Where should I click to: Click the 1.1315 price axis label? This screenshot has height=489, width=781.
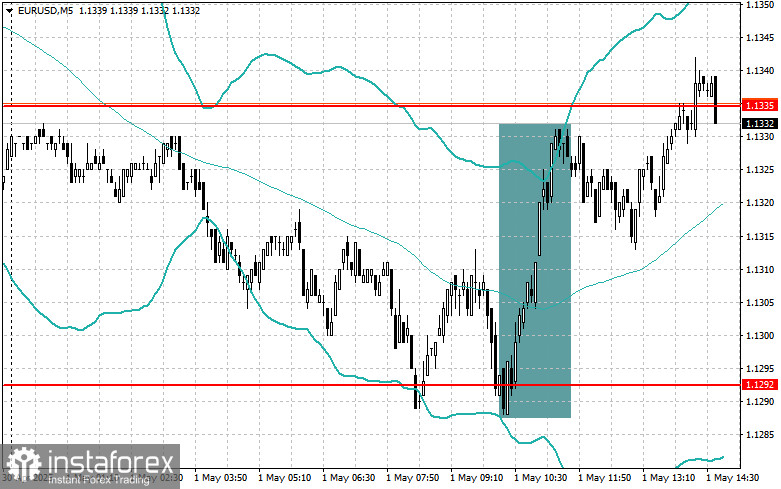point(760,236)
